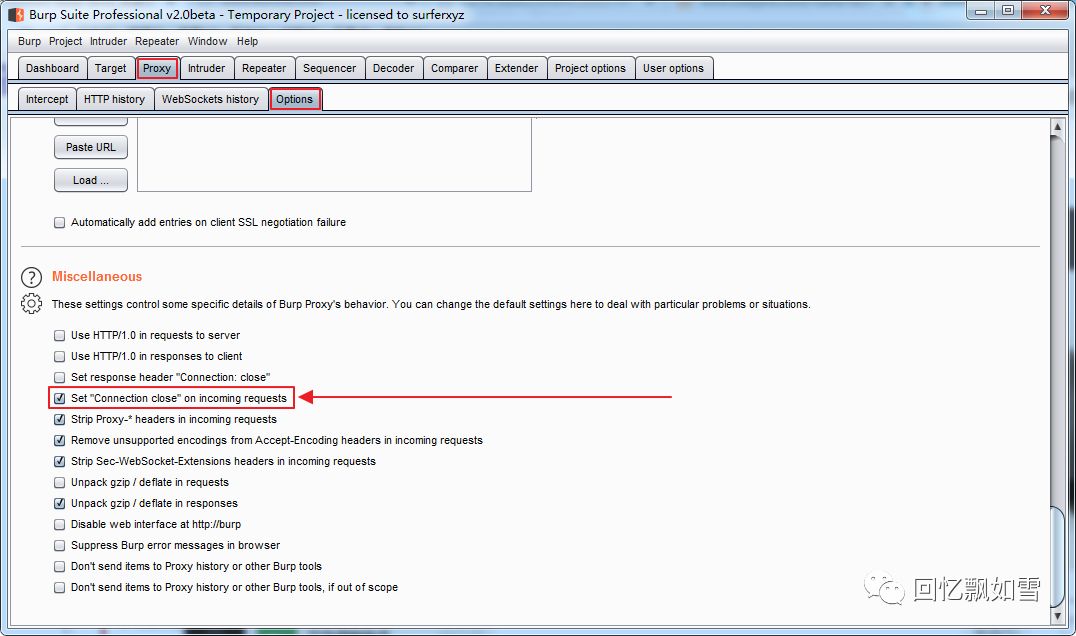Open the Intruder menu

click(108, 41)
